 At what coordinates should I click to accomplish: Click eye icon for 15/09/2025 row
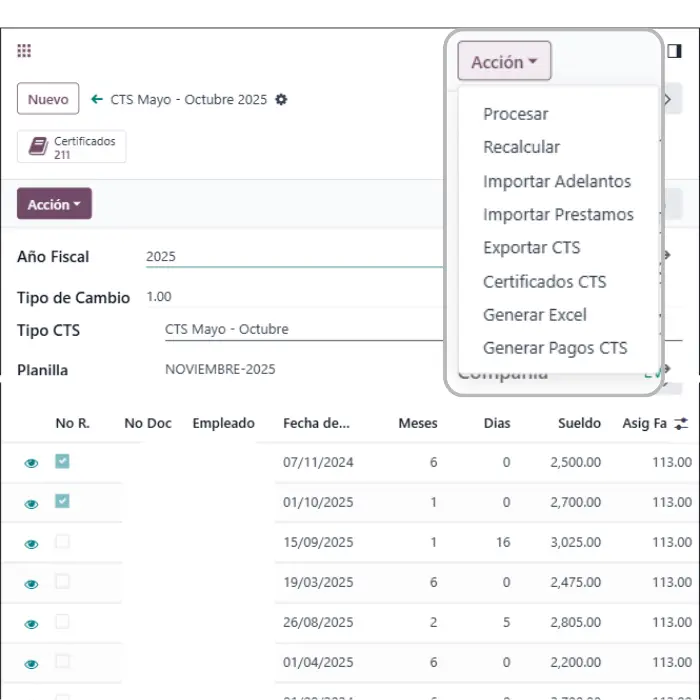31,543
